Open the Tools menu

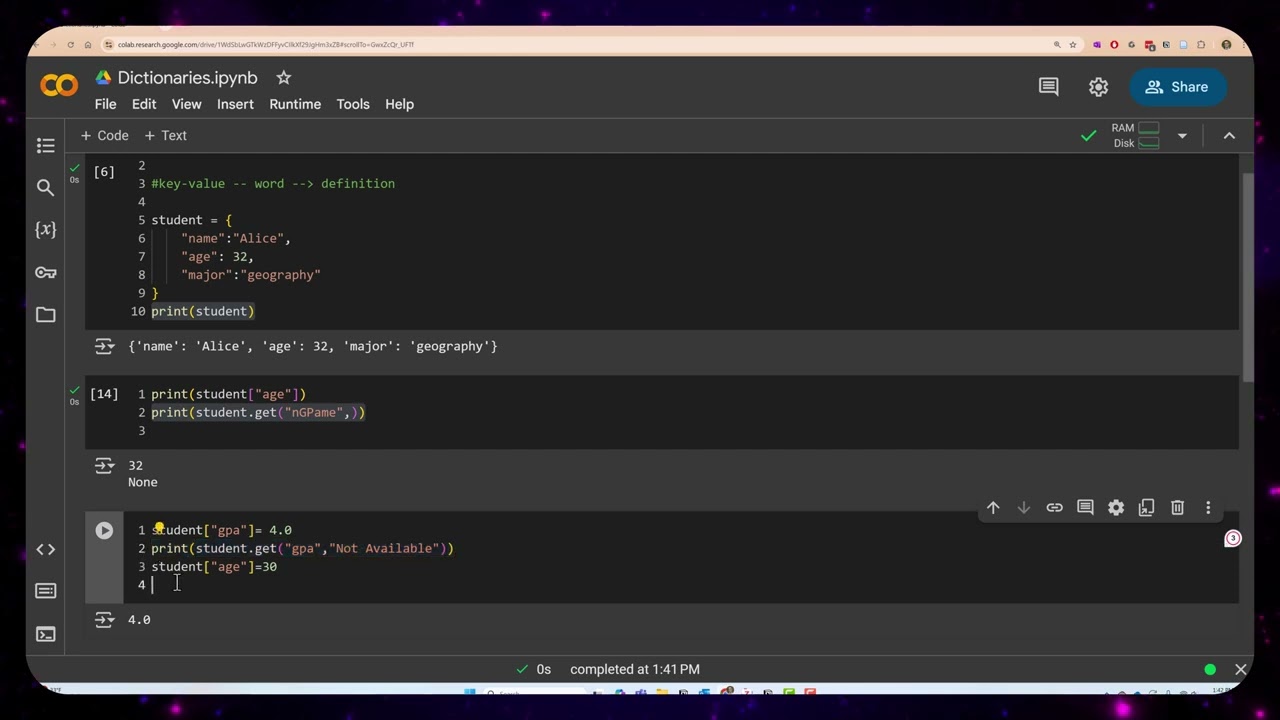(x=353, y=104)
